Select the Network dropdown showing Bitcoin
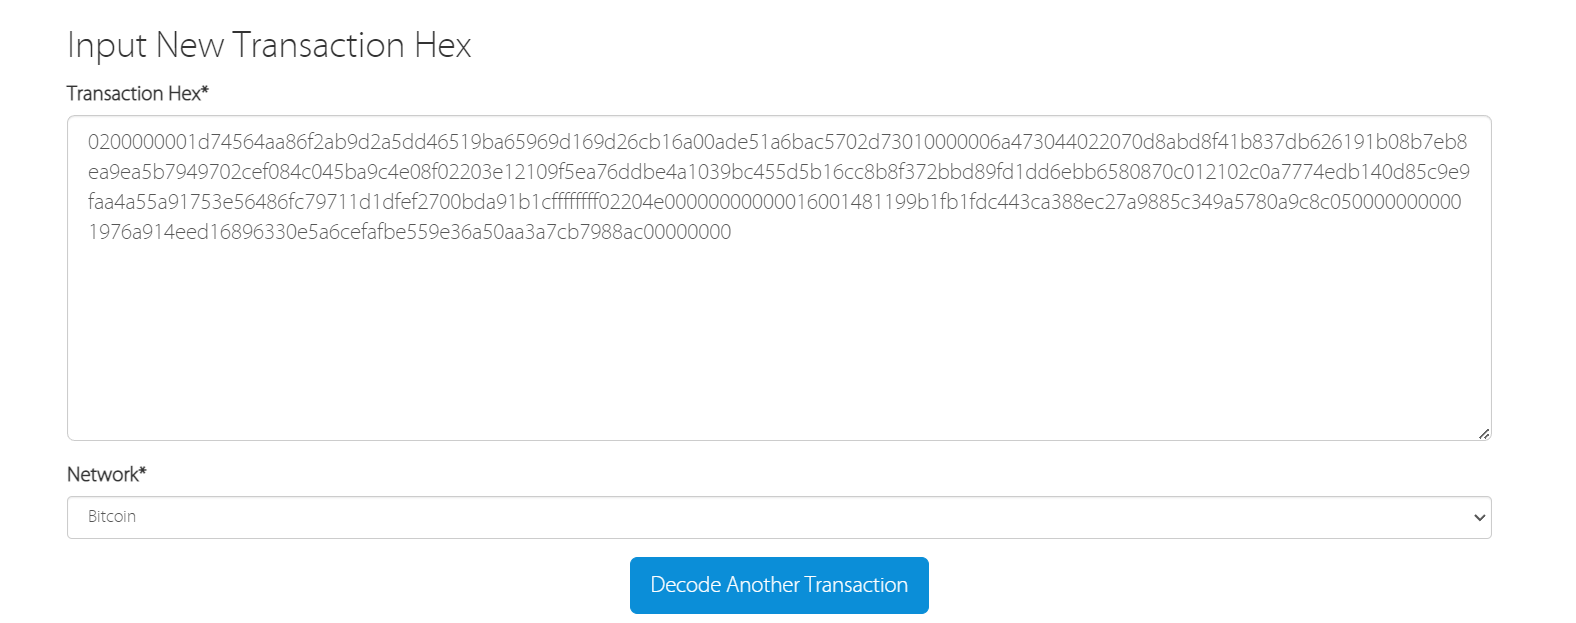1576x623 pixels. coord(778,517)
